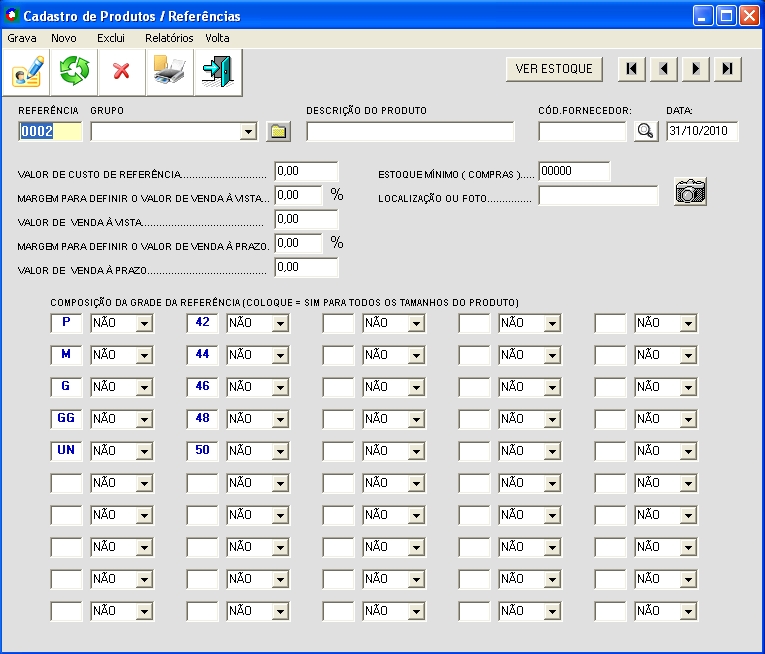The width and height of the screenshot is (765, 654).
Task: Click the size box labeled 42
Action: [202, 323]
